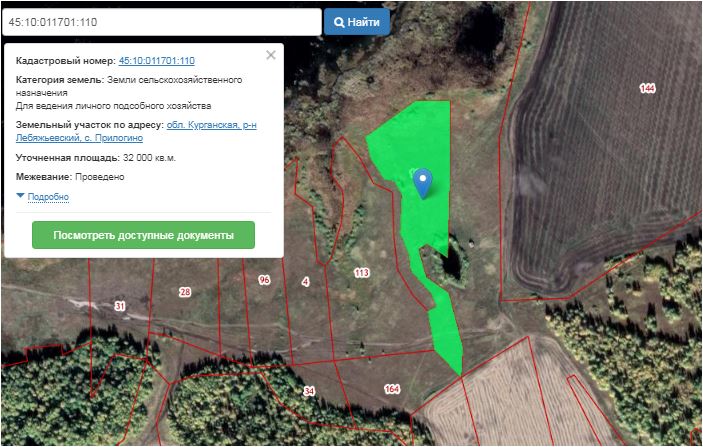Click the cadastral number search field
703x447 pixels.
(x=161, y=21)
